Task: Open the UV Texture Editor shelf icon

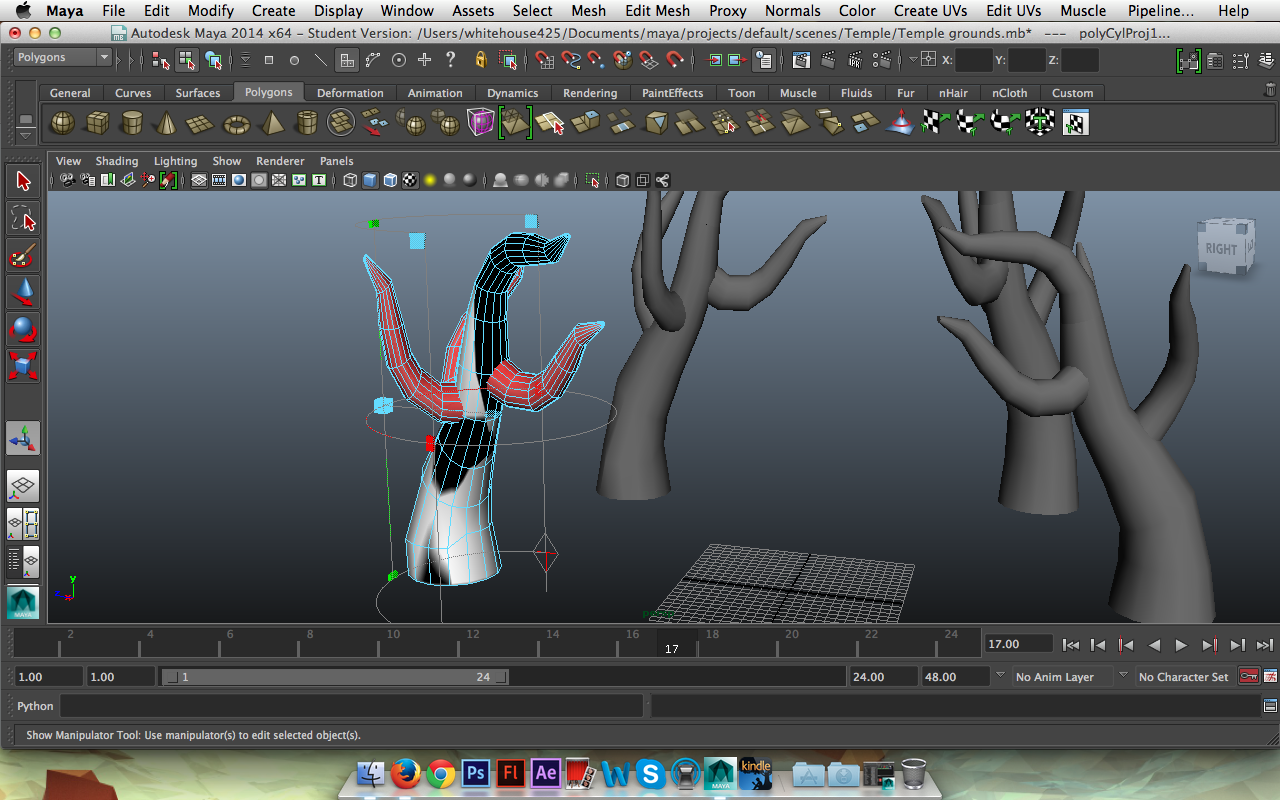Action: (x=1075, y=123)
